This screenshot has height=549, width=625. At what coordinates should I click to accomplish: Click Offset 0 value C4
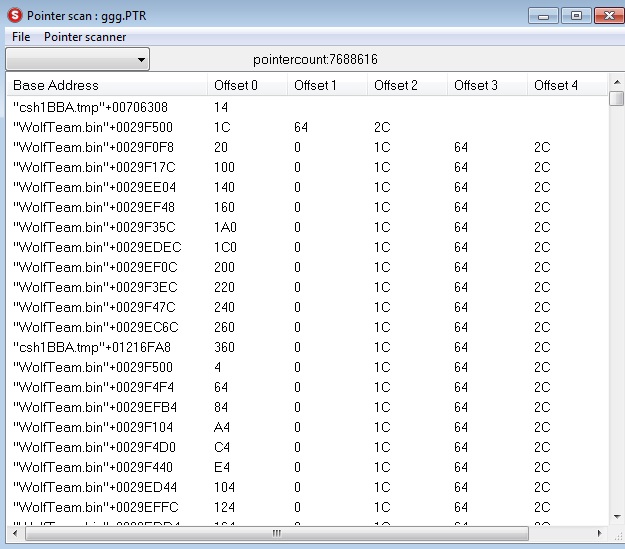pos(222,447)
